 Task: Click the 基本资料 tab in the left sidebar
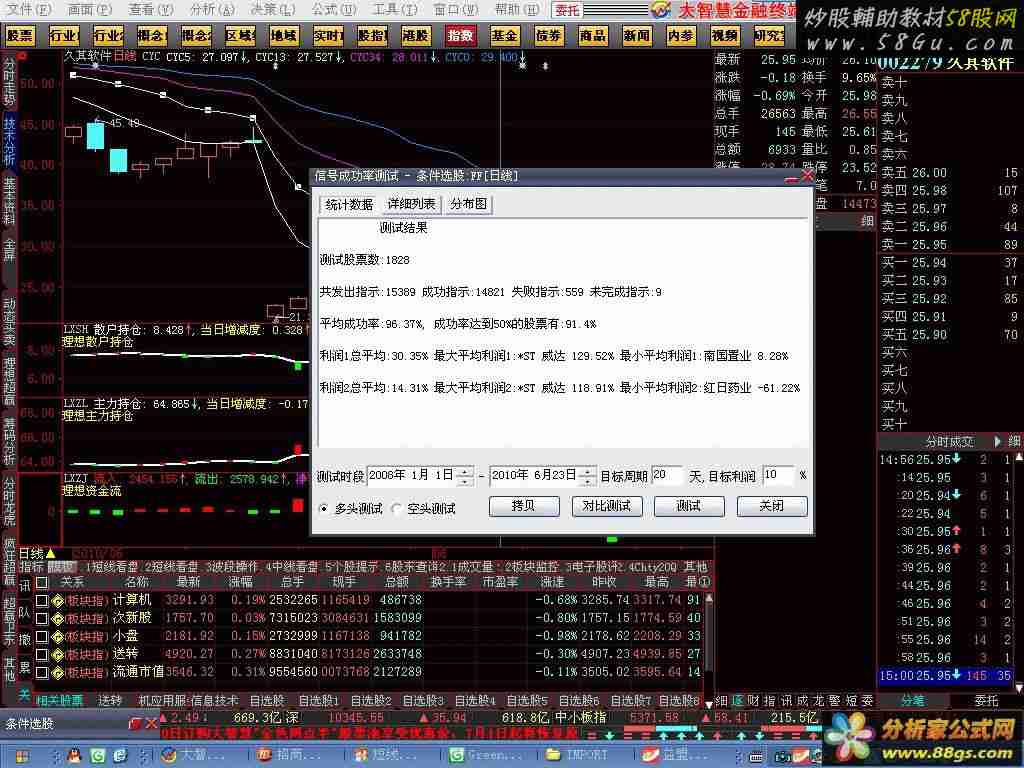coord(9,200)
